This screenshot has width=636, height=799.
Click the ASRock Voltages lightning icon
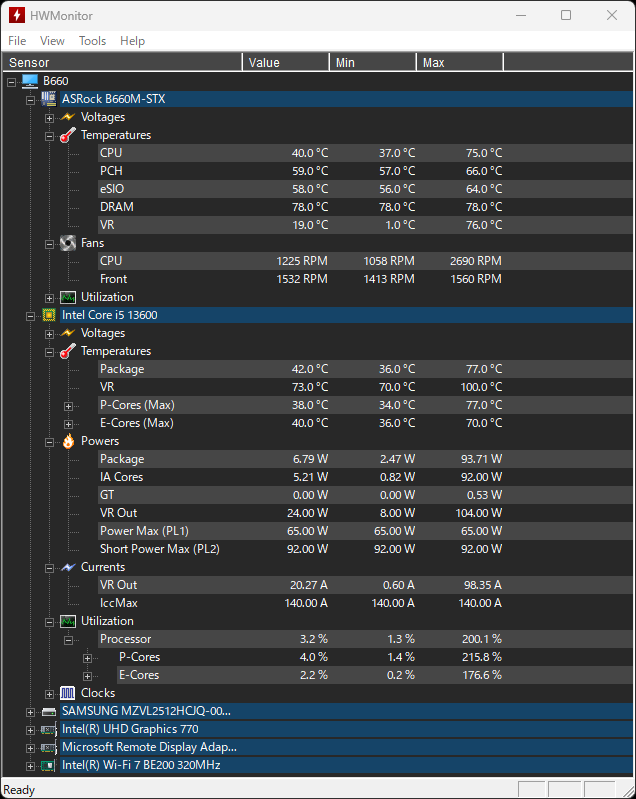click(x=68, y=117)
